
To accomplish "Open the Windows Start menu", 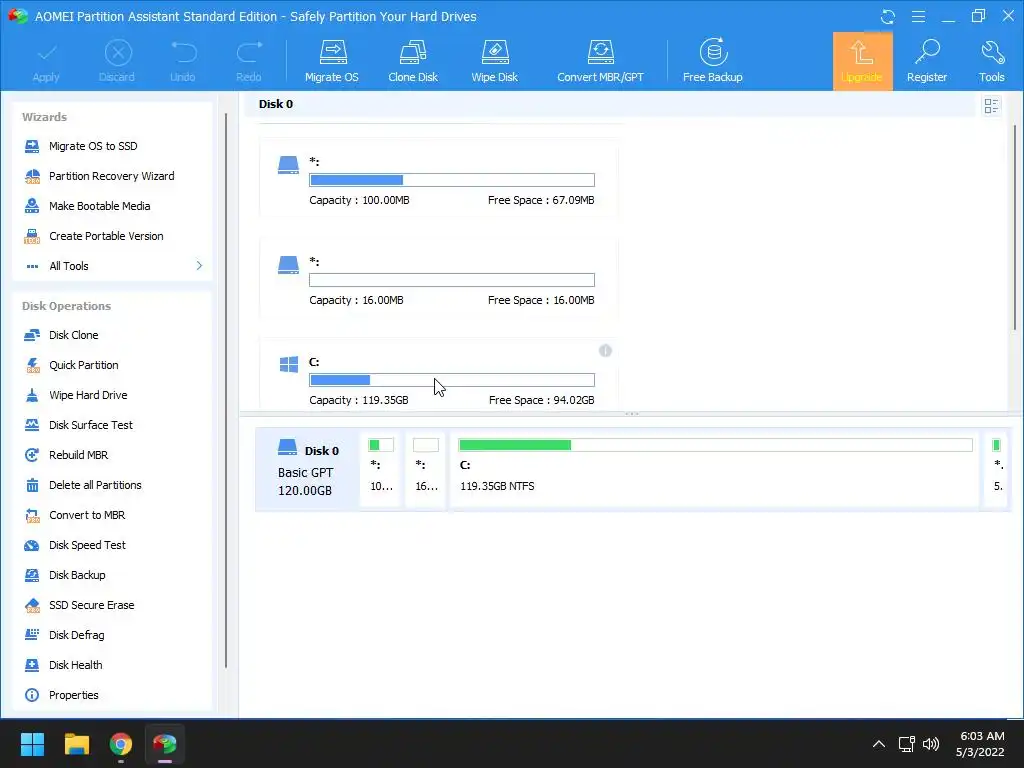I will pyautogui.click(x=32, y=744).
